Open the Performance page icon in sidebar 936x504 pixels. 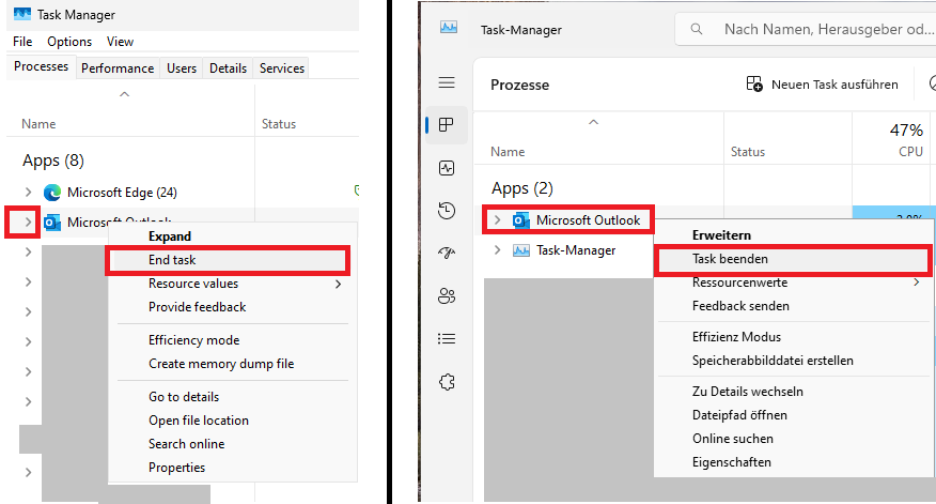447,168
